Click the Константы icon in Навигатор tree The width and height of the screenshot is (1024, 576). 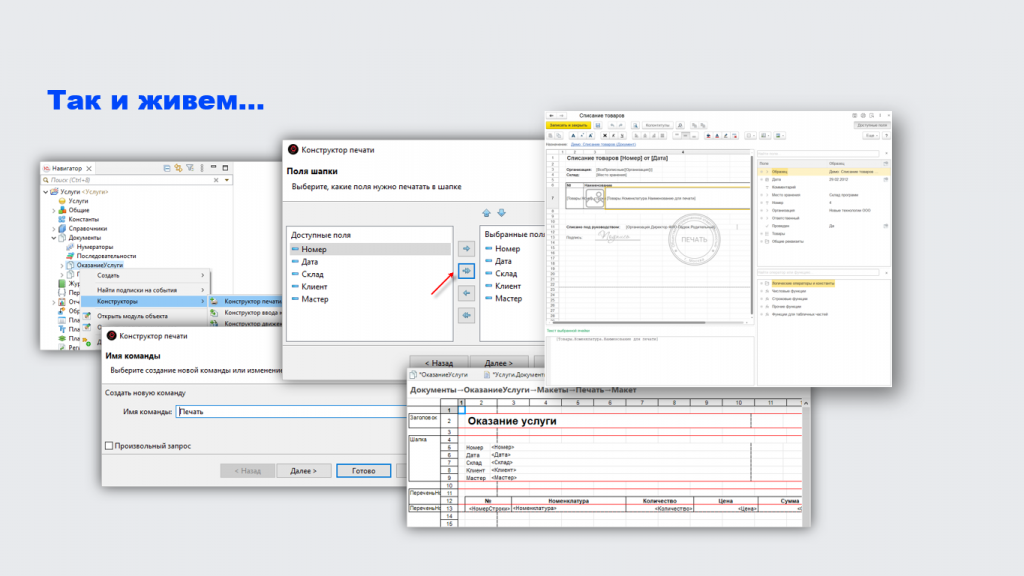[x=62, y=219]
